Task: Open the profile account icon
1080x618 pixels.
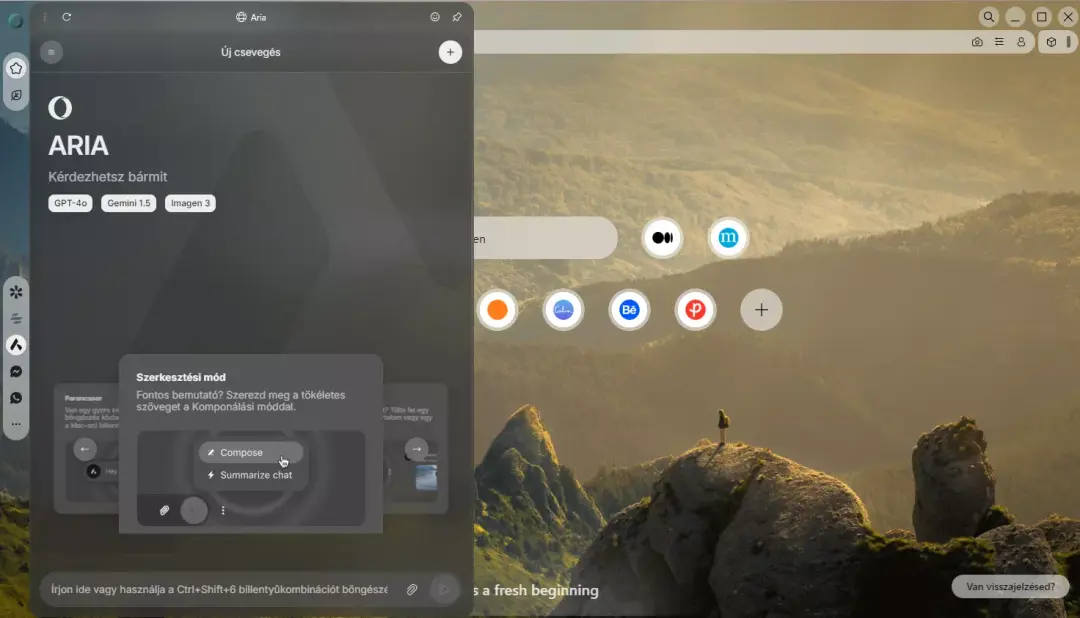Action: pos(1021,42)
